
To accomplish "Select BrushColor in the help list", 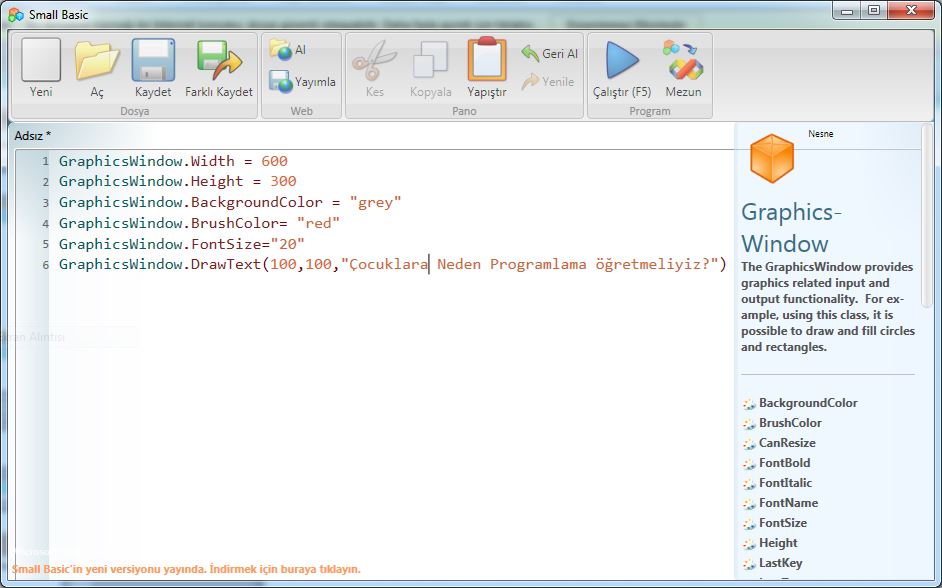I will pos(790,423).
